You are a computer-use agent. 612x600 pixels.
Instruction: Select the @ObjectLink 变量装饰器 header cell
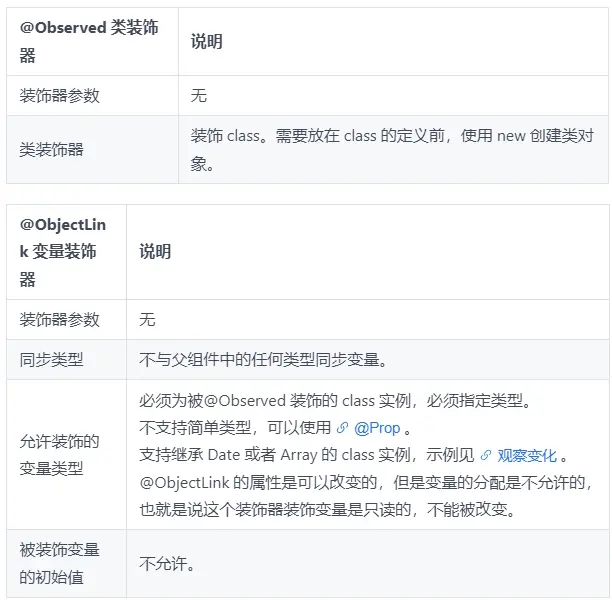click(66, 252)
